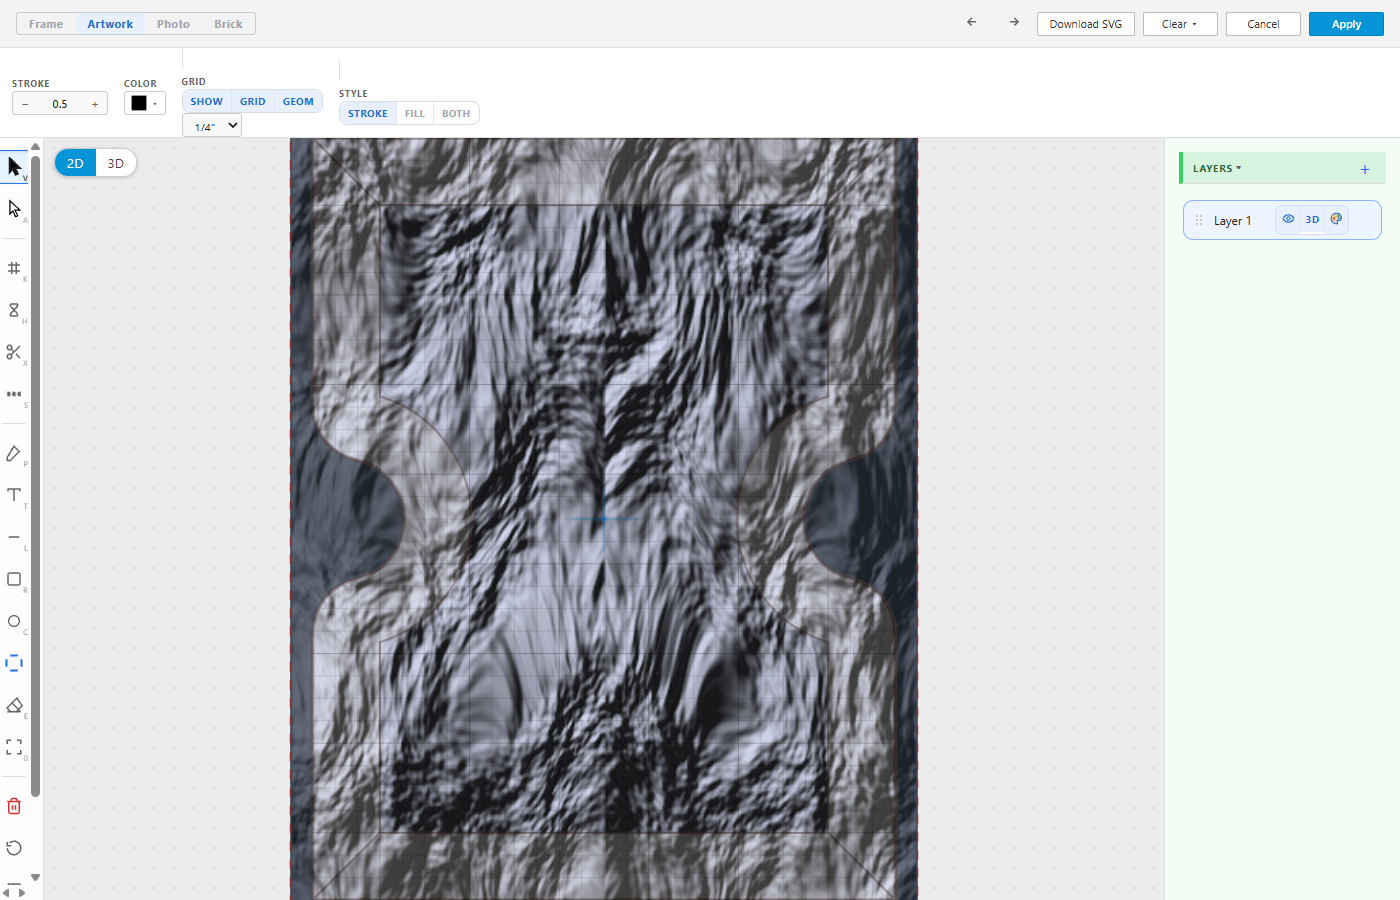Toggle the GRID snap option

pos(253,101)
